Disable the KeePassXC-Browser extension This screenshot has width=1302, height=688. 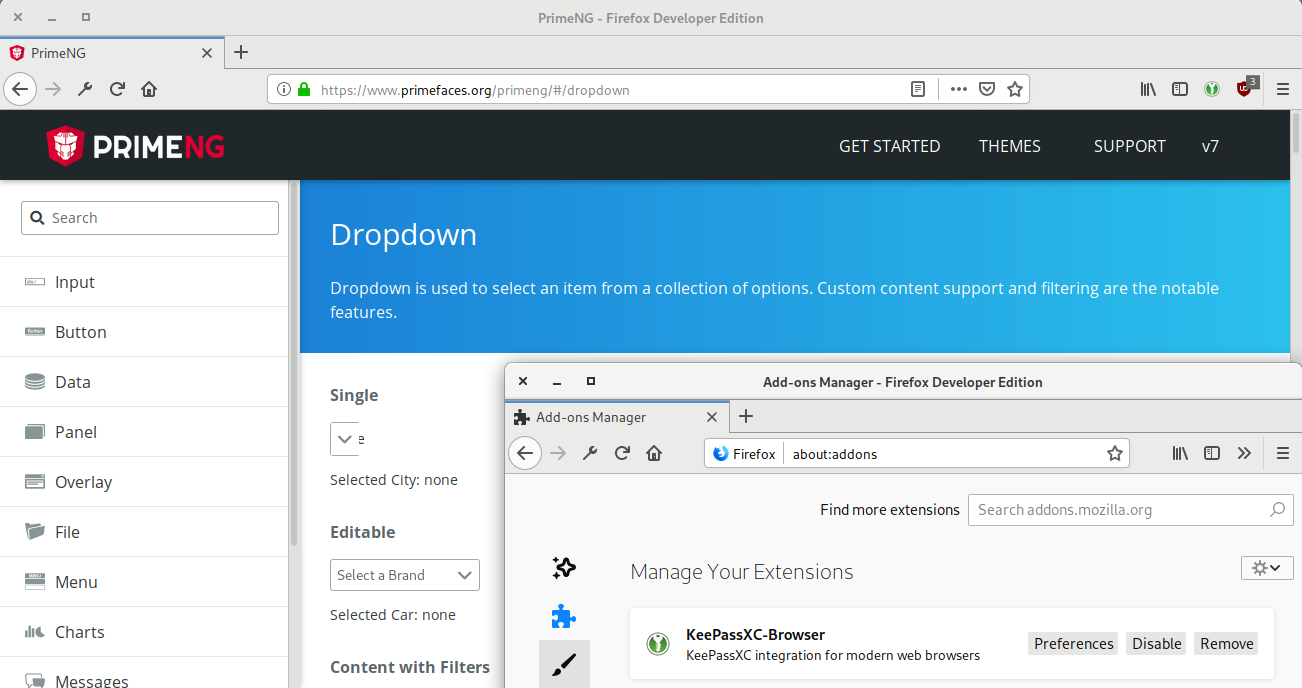click(x=1155, y=643)
